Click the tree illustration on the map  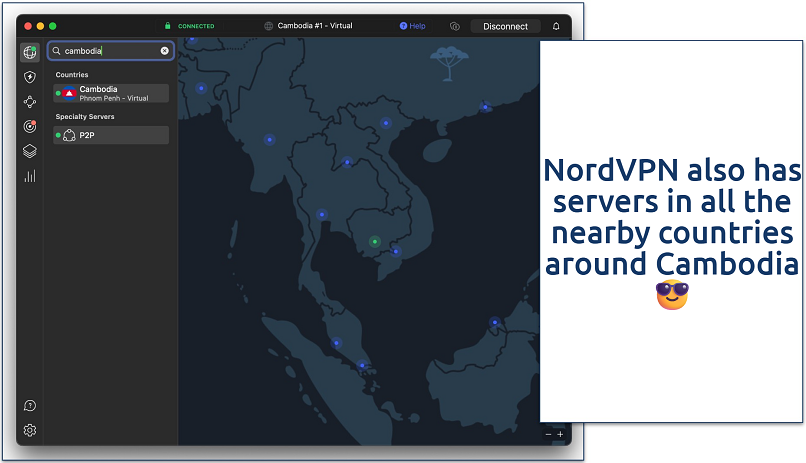pyautogui.click(x=449, y=63)
